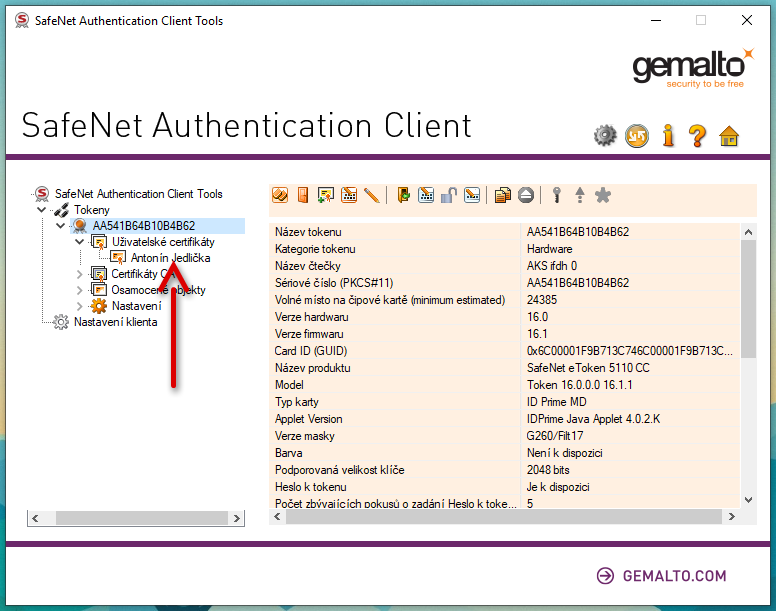Click the Card ID (GUID) value

630,351
